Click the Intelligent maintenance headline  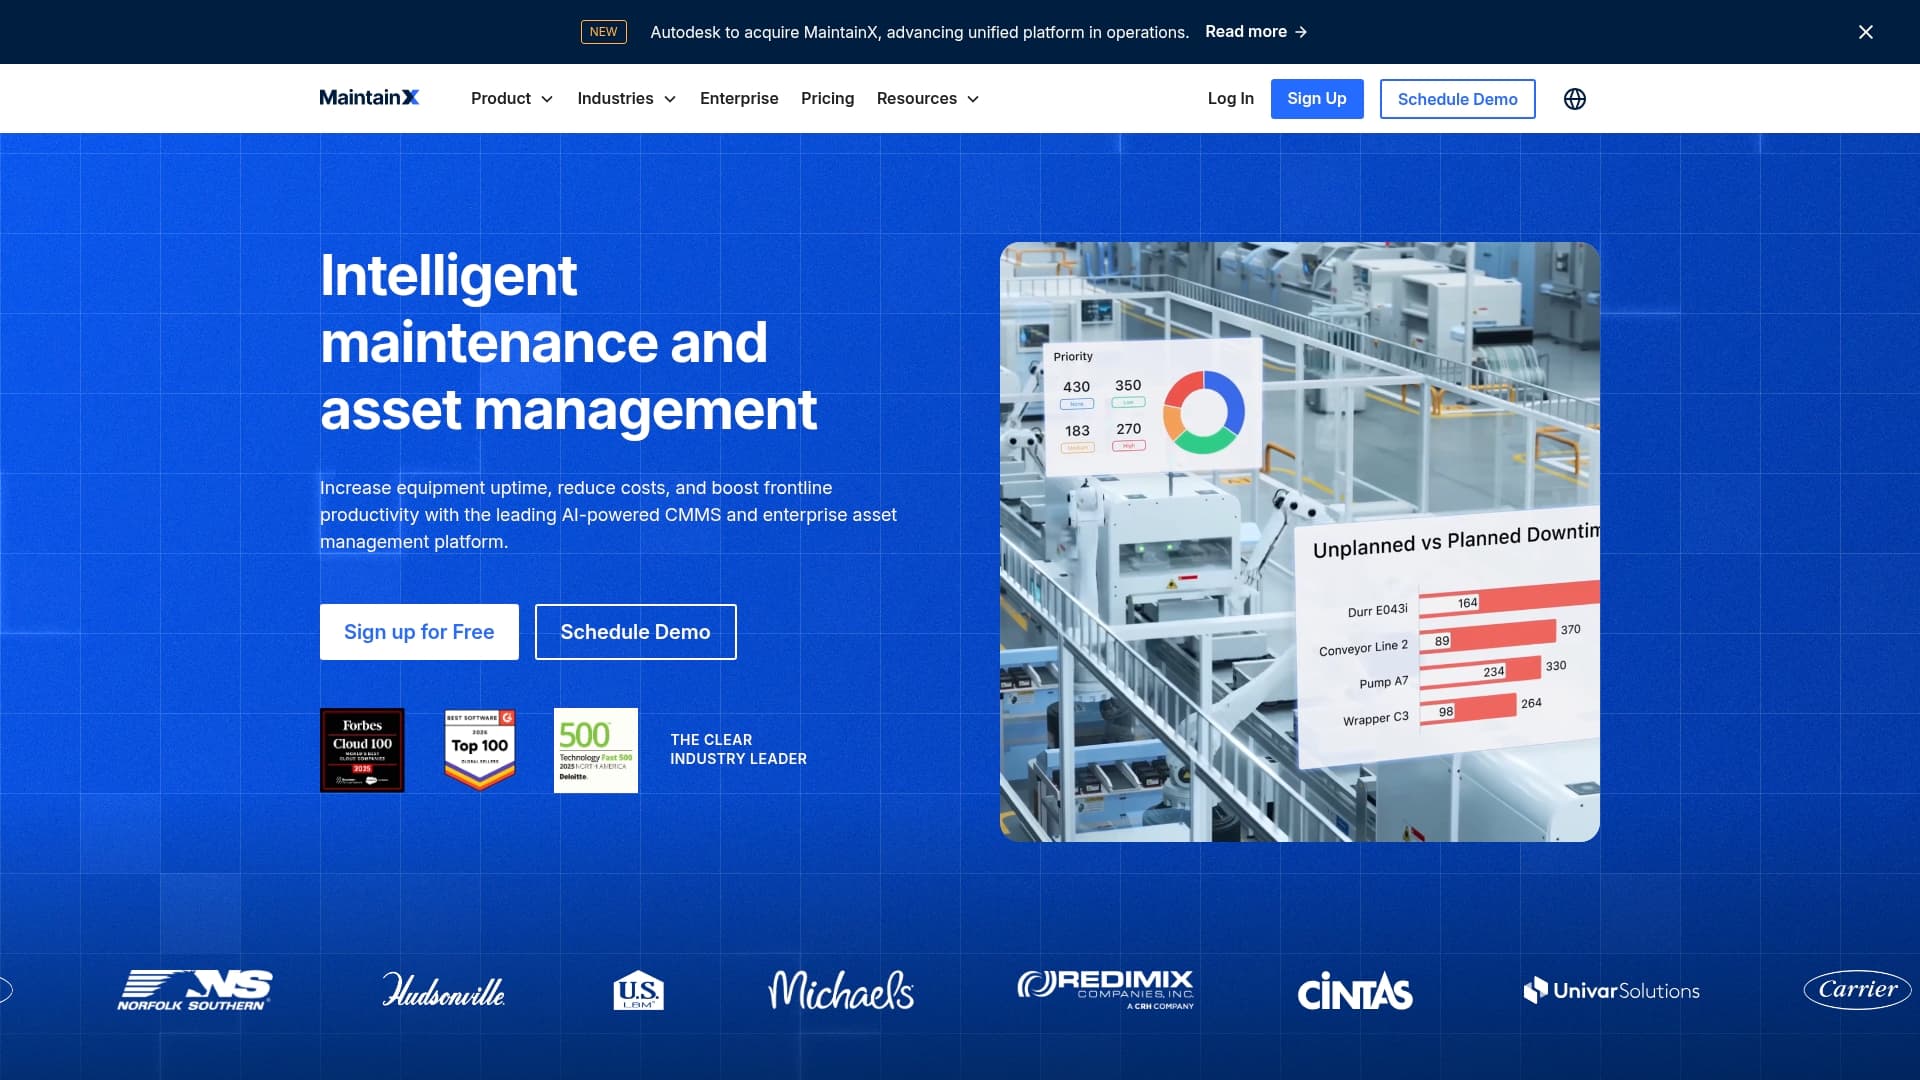click(568, 342)
